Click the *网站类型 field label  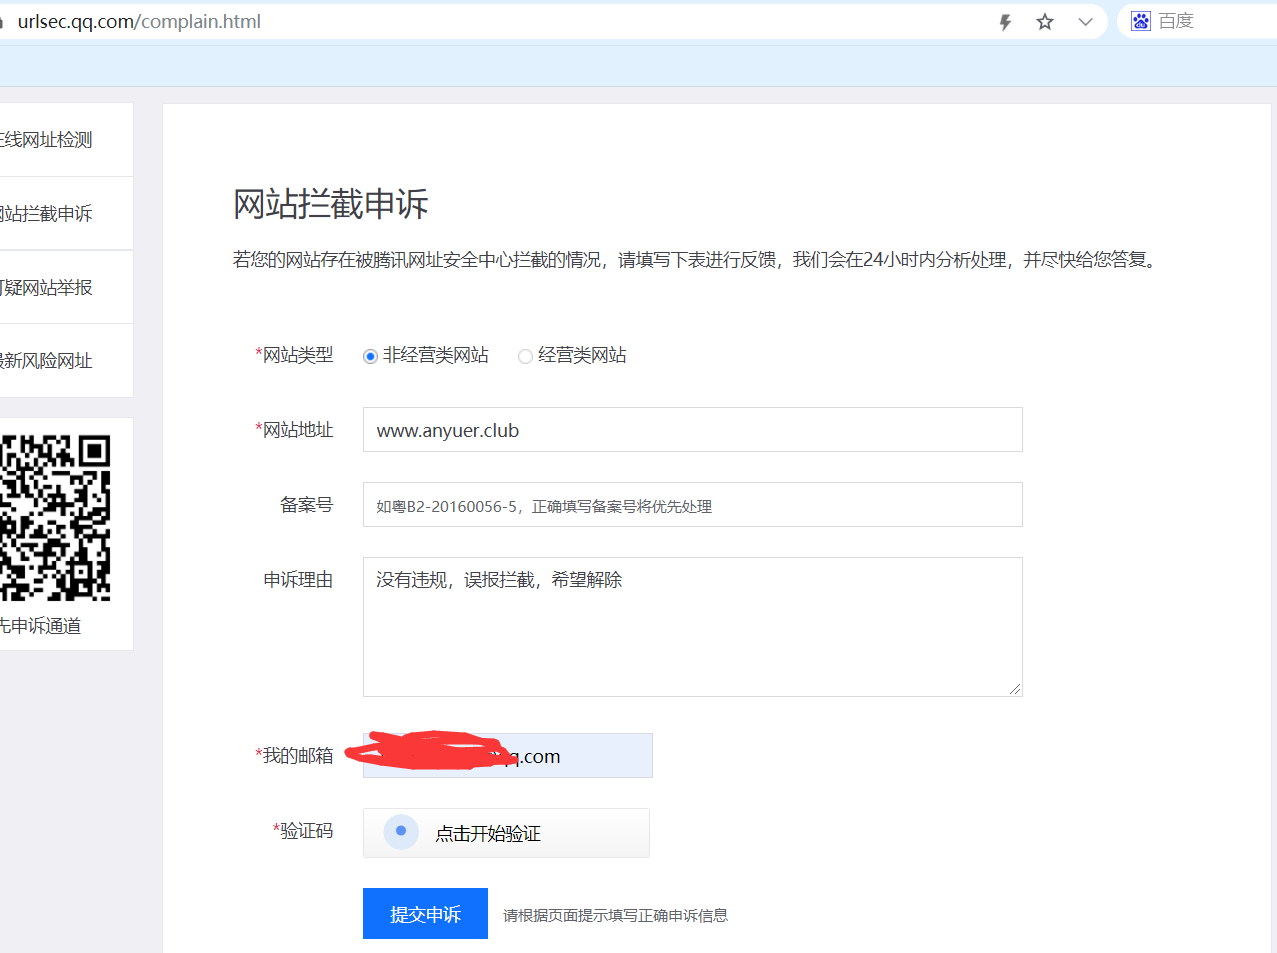click(294, 355)
